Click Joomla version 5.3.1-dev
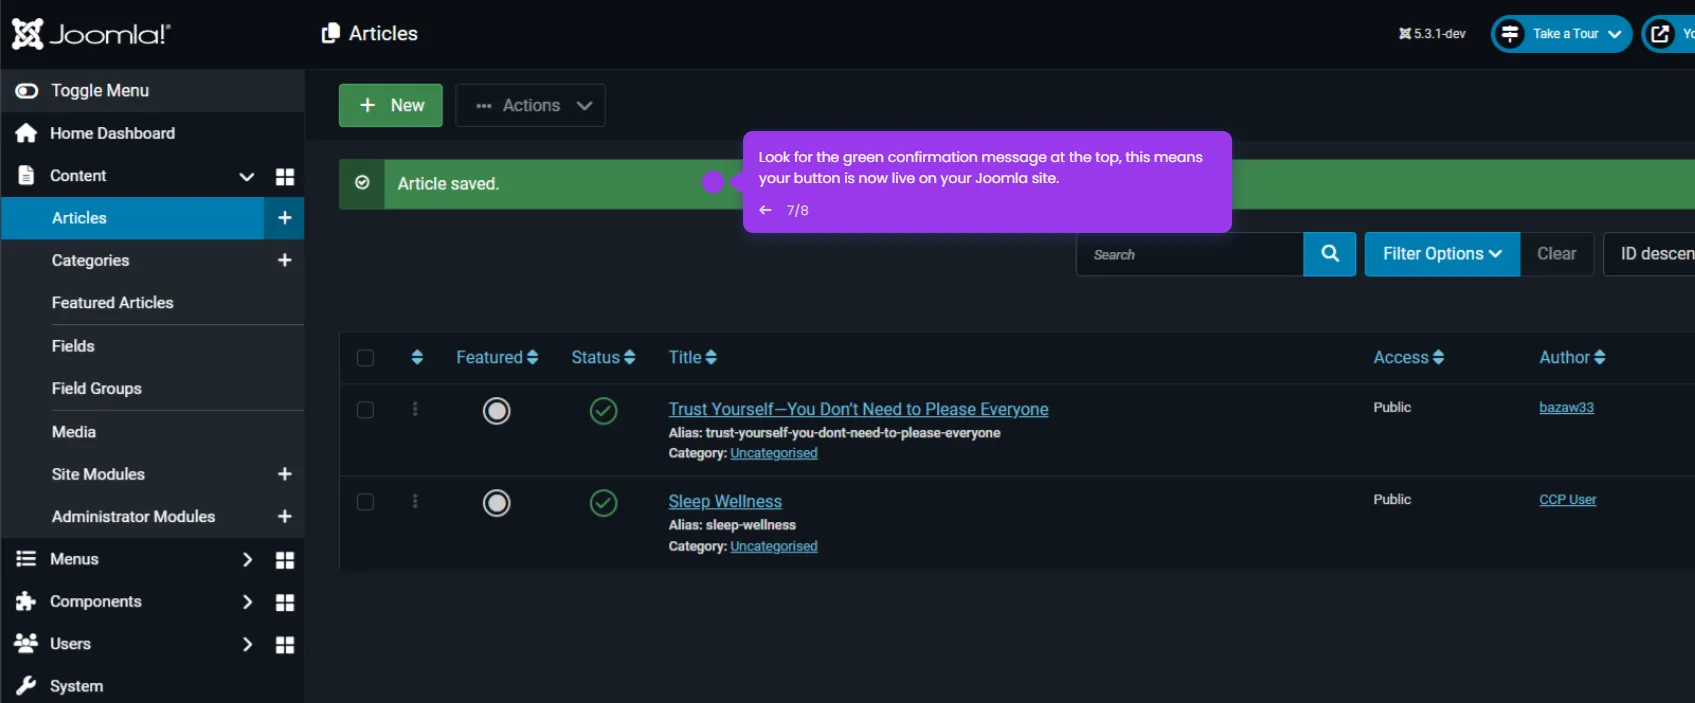The width and height of the screenshot is (1695, 703). [1432, 34]
